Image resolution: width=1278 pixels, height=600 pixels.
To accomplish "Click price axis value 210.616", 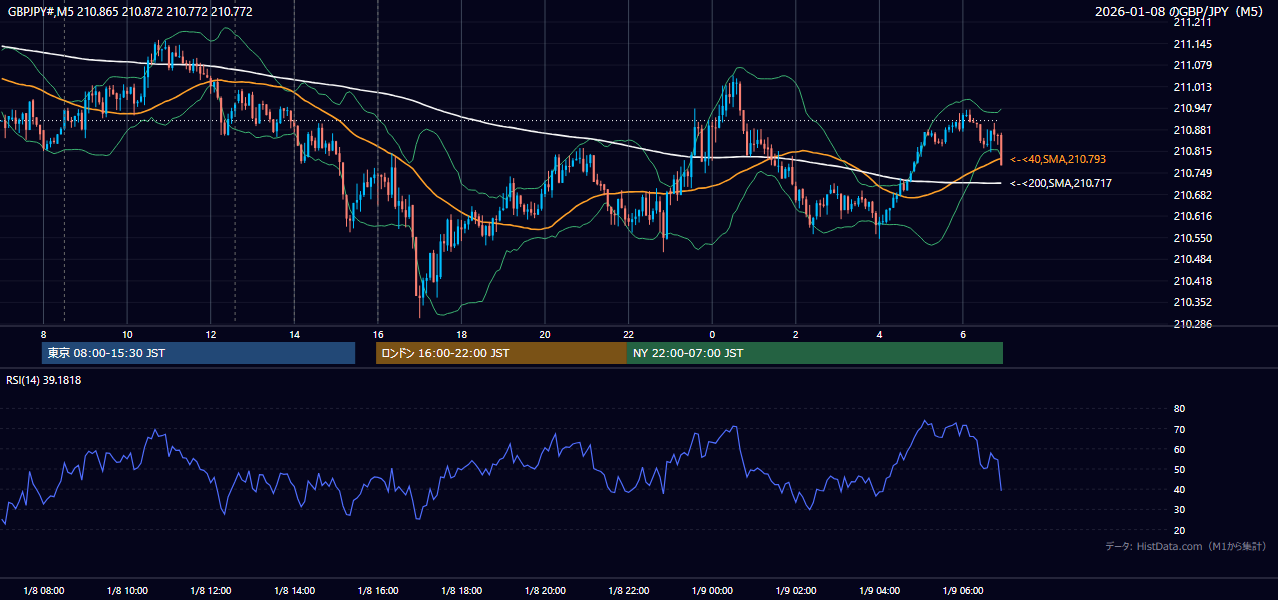I will click(1192, 216).
